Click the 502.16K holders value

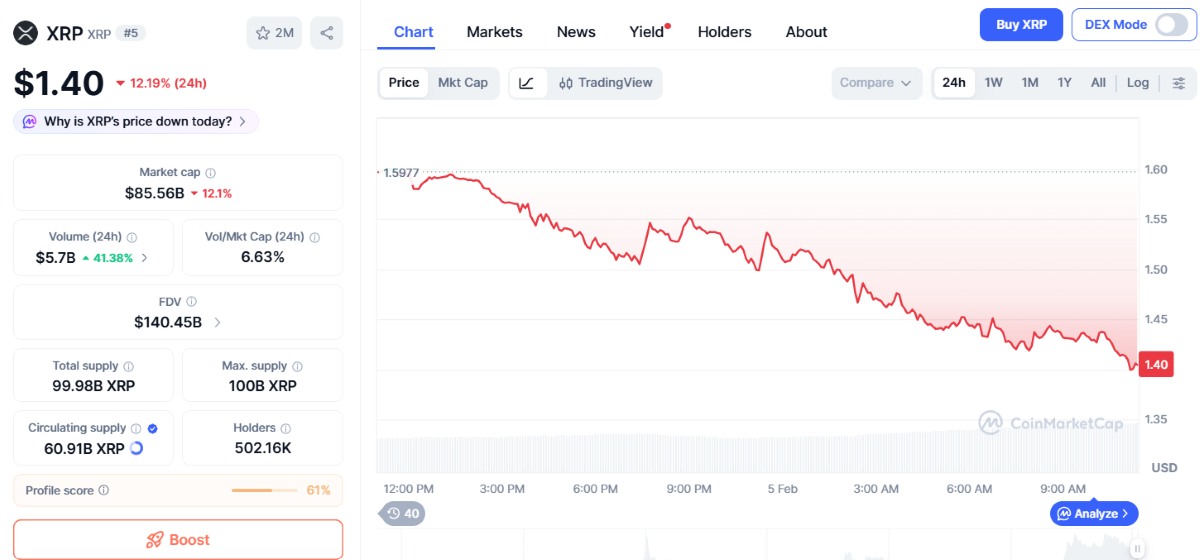click(x=262, y=449)
